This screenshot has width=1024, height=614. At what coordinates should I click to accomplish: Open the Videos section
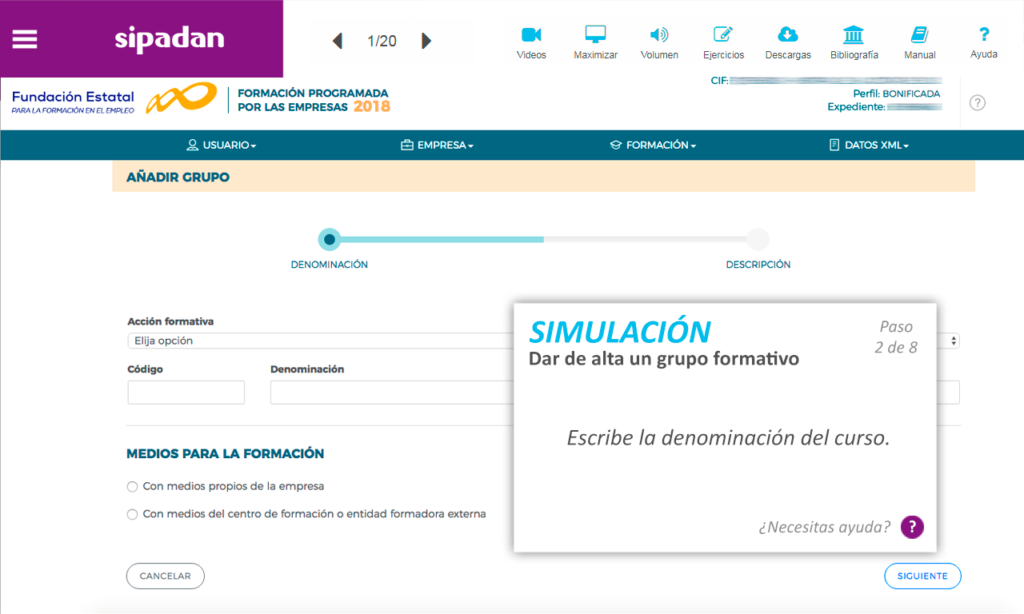point(531,43)
